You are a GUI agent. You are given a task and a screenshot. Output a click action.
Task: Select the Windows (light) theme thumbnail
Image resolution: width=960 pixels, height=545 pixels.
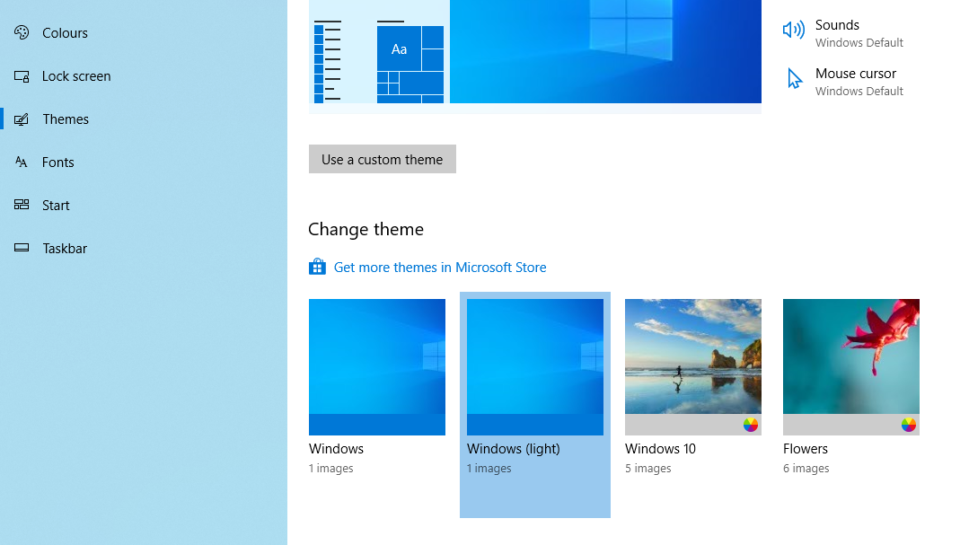click(535, 367)
